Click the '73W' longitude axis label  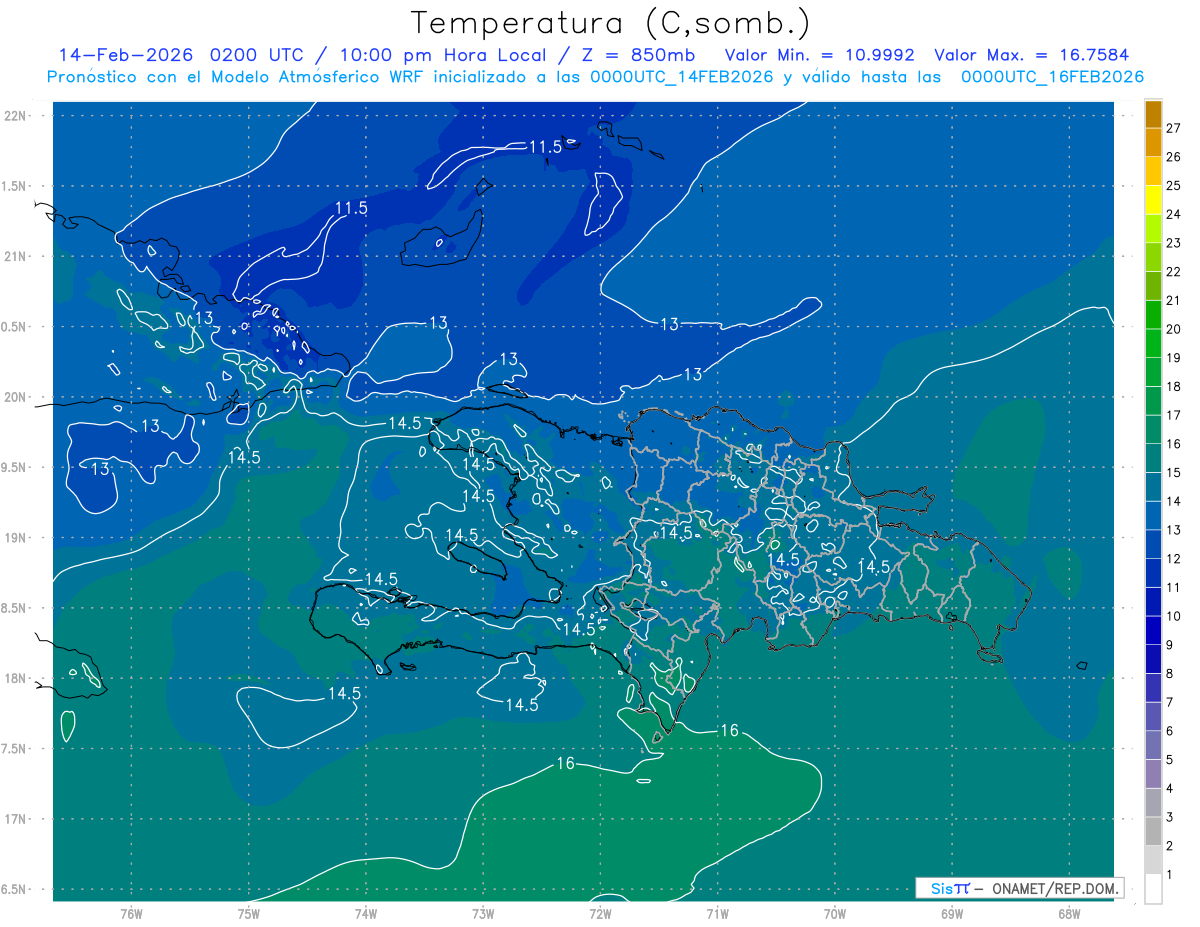[x=483, y=913]
